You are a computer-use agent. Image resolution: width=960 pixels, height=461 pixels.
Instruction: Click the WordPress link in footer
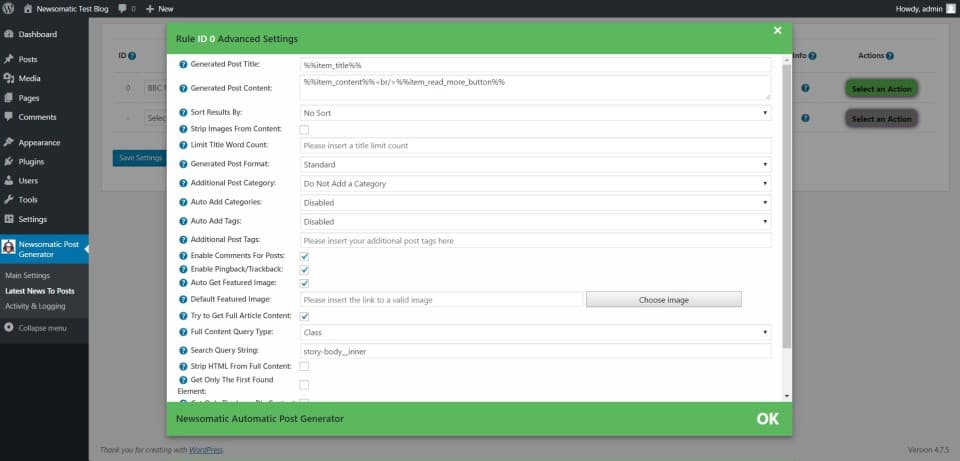point(206,450)
